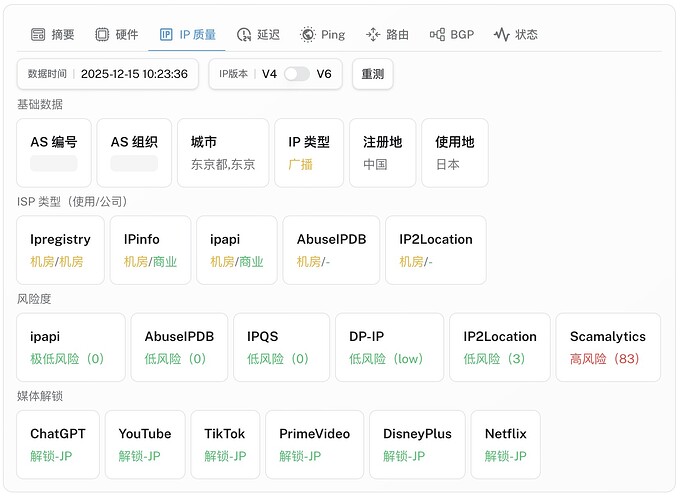
Task: Click the 摘要 summary tab icon
Action: point(38,34)
